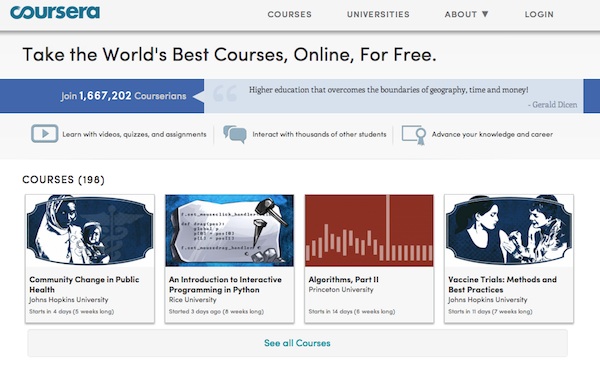The height and width of the screenshot is (369, 600).
Task: Click 'Interact with thousands of other students'
Action: (x=320, y=134)
